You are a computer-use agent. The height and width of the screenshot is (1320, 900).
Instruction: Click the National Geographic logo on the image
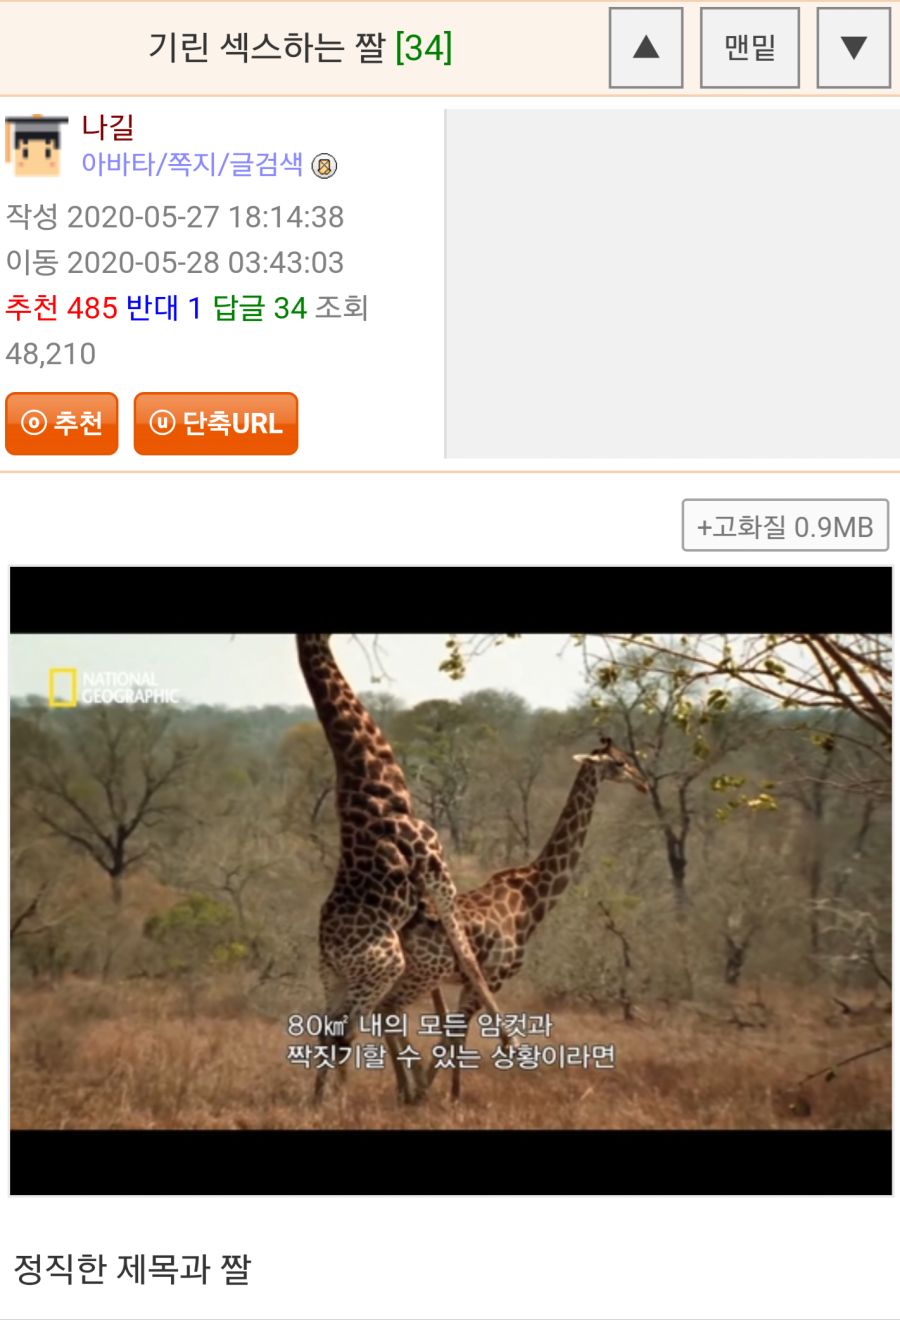[x=113, y=688]
